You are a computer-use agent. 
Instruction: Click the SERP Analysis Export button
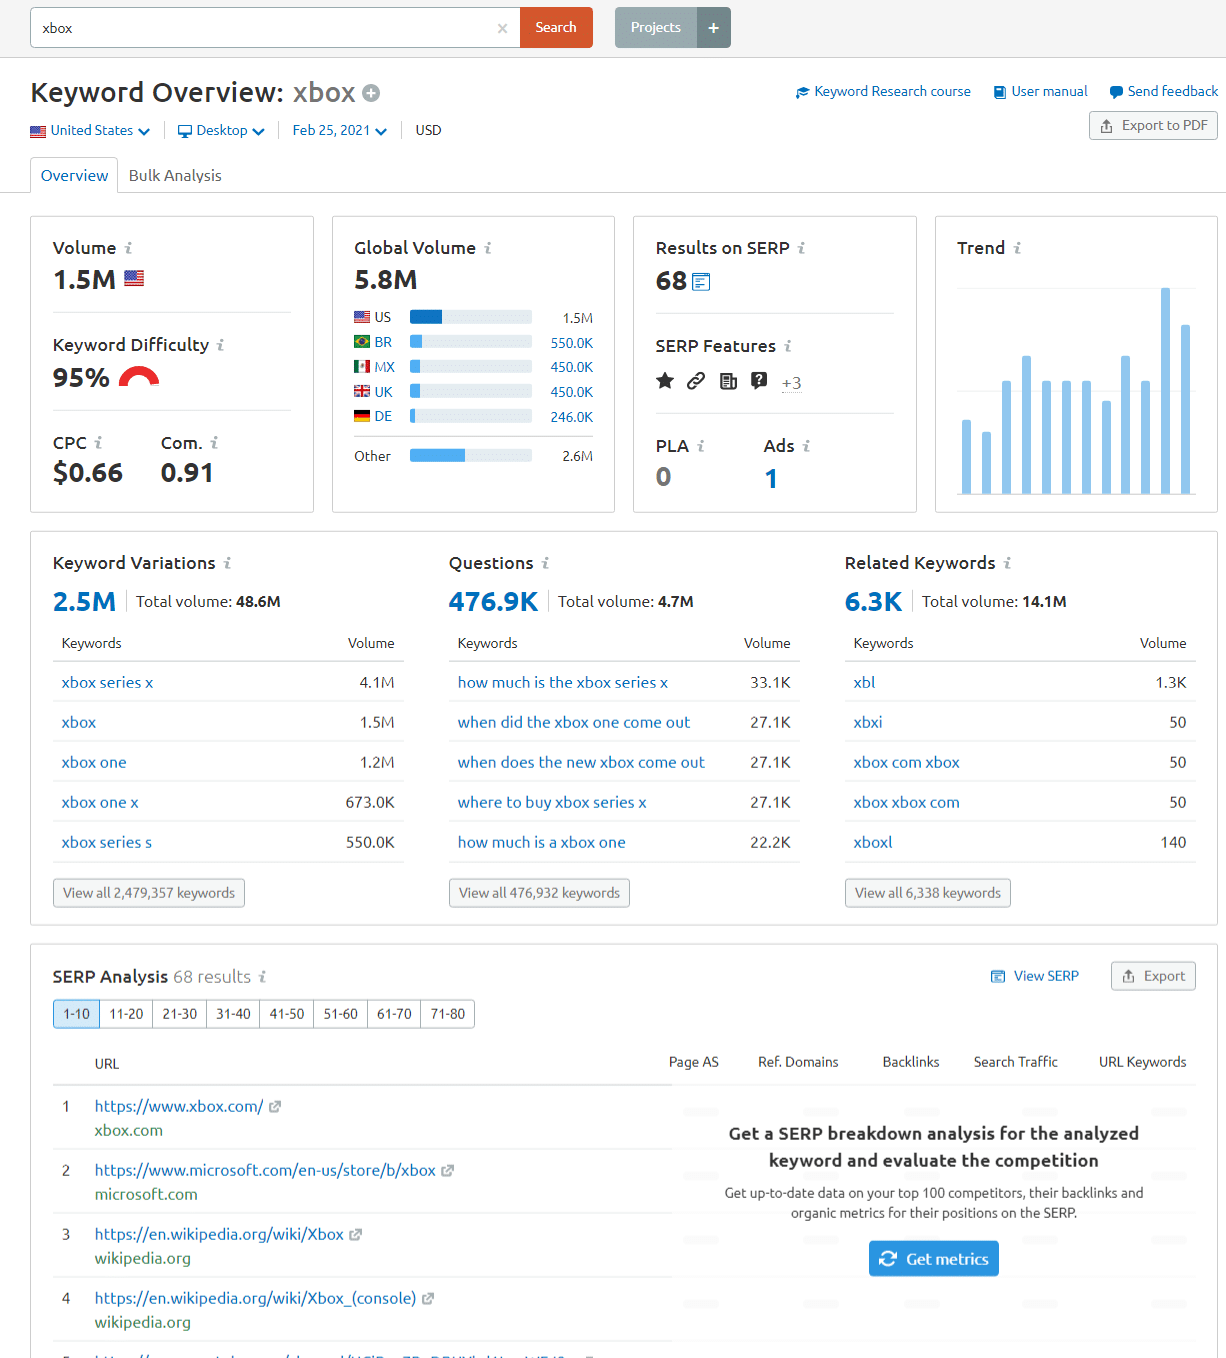pos(1153,976)
